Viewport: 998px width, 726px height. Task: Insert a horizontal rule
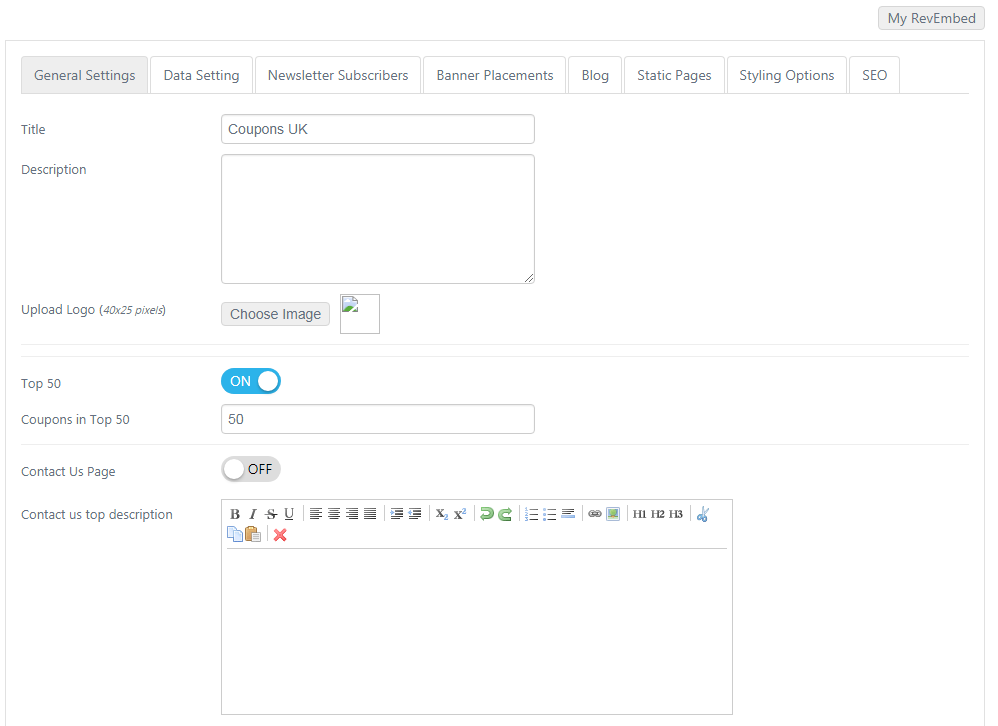coord(568,514)
